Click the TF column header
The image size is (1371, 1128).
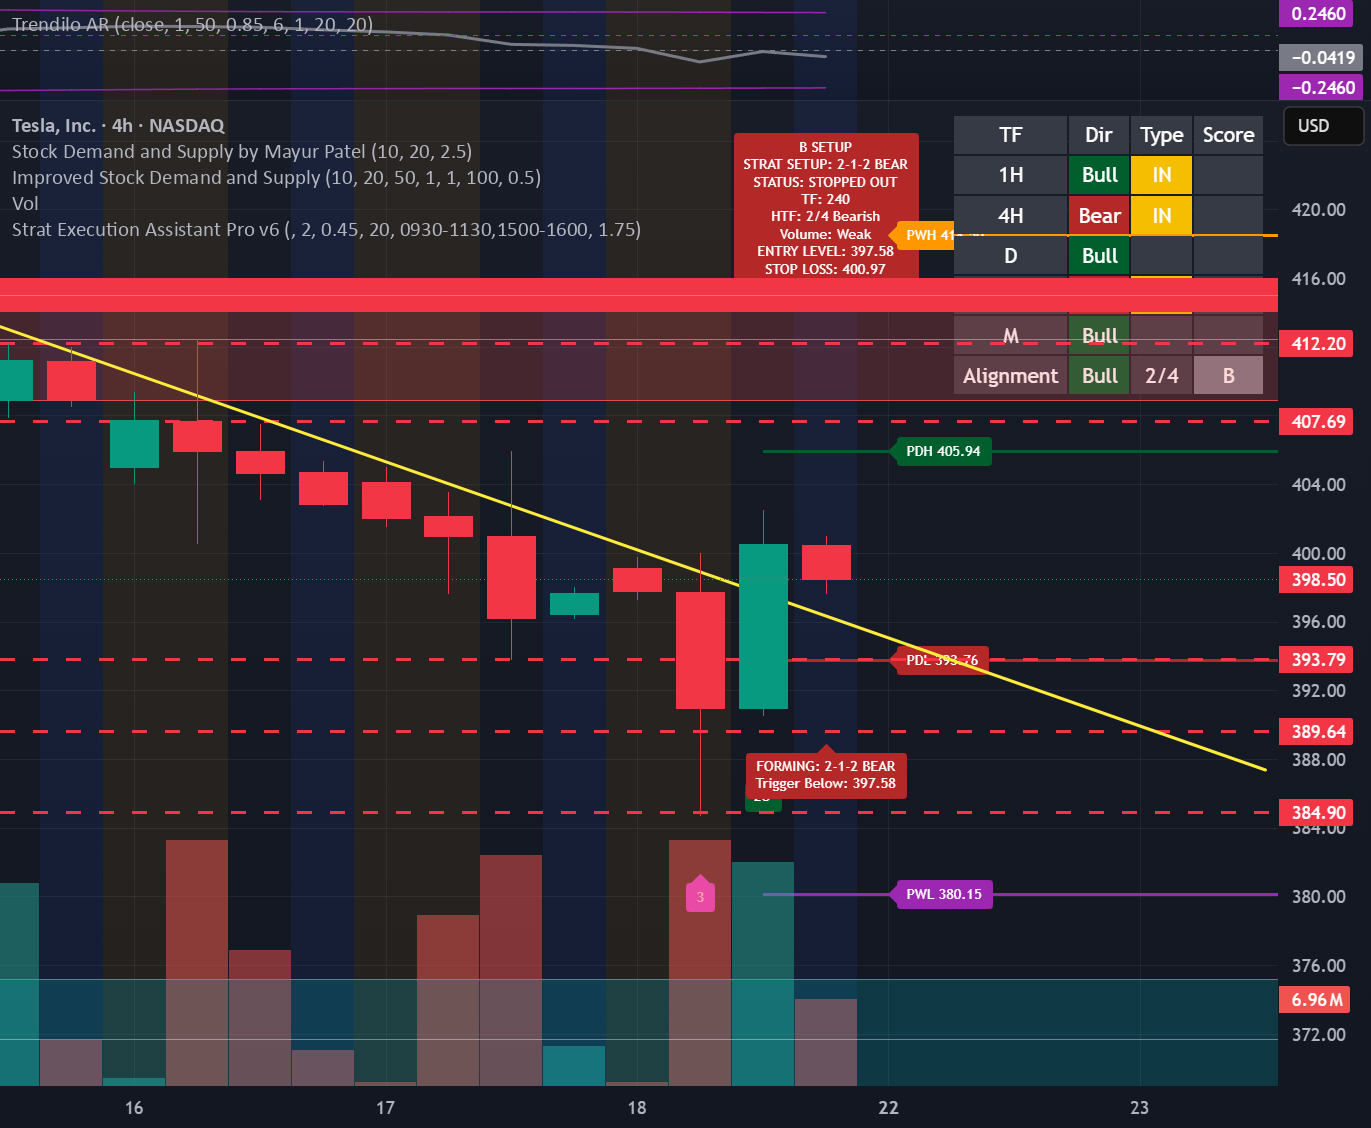pos(1010,135)
